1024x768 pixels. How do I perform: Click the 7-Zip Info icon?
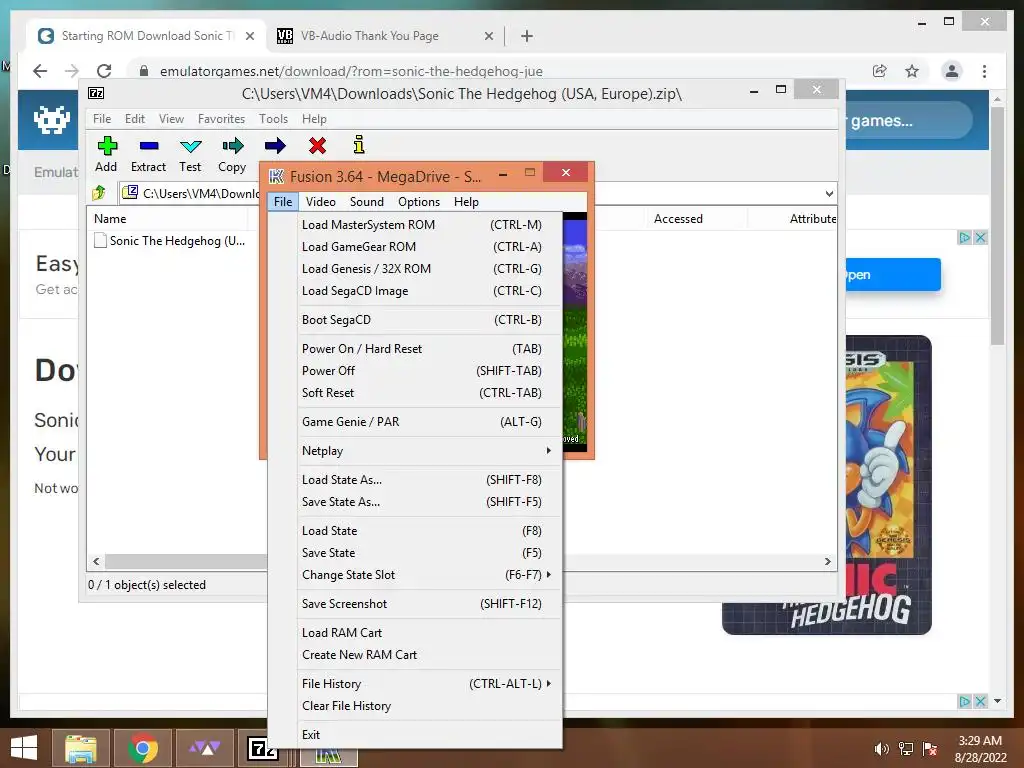tap(359, 145)
